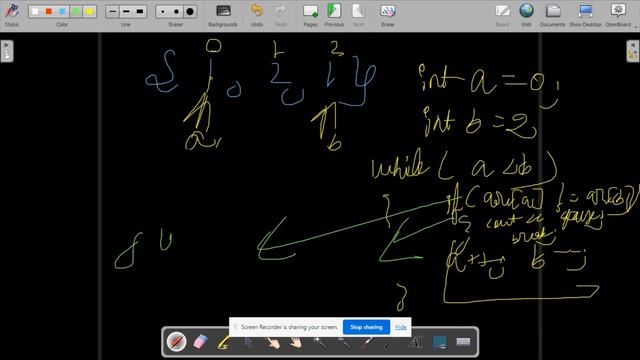The height and width of the screenshot is (360, 640).
Task: Click the Stop sharing button
Action: click(367, 327)
